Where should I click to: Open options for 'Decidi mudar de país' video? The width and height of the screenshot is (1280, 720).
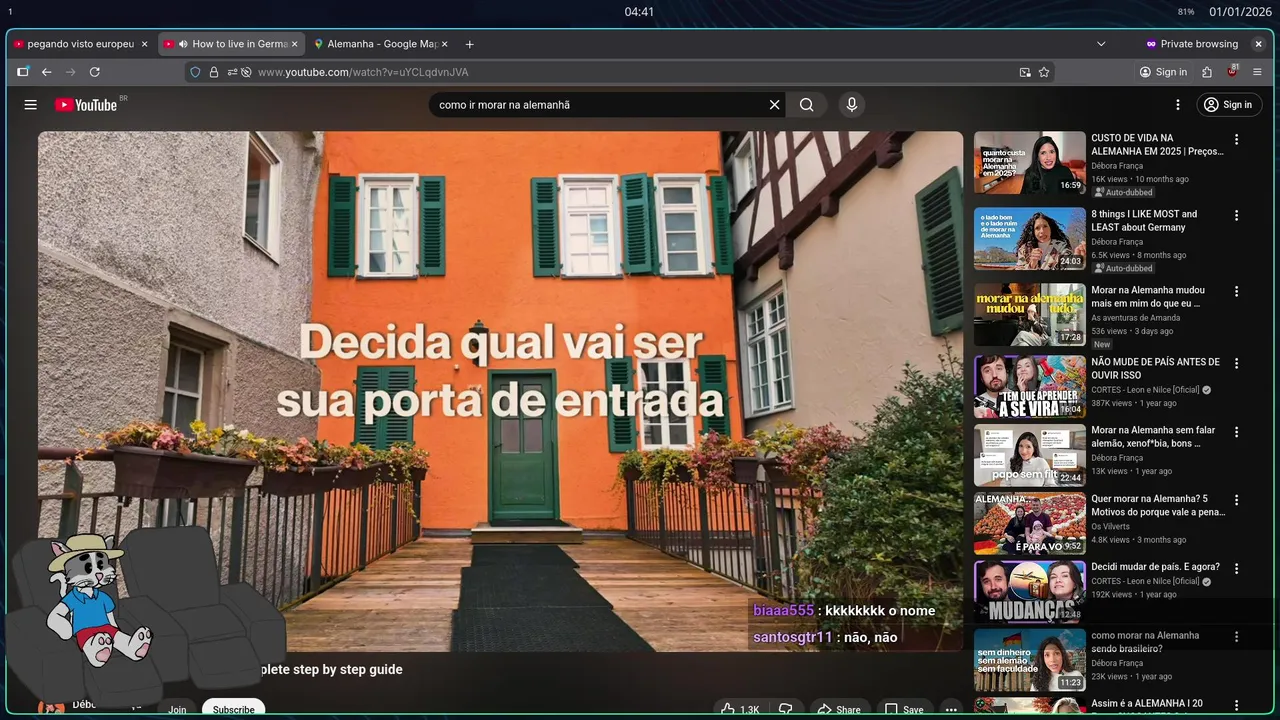tap(1236, 568)
